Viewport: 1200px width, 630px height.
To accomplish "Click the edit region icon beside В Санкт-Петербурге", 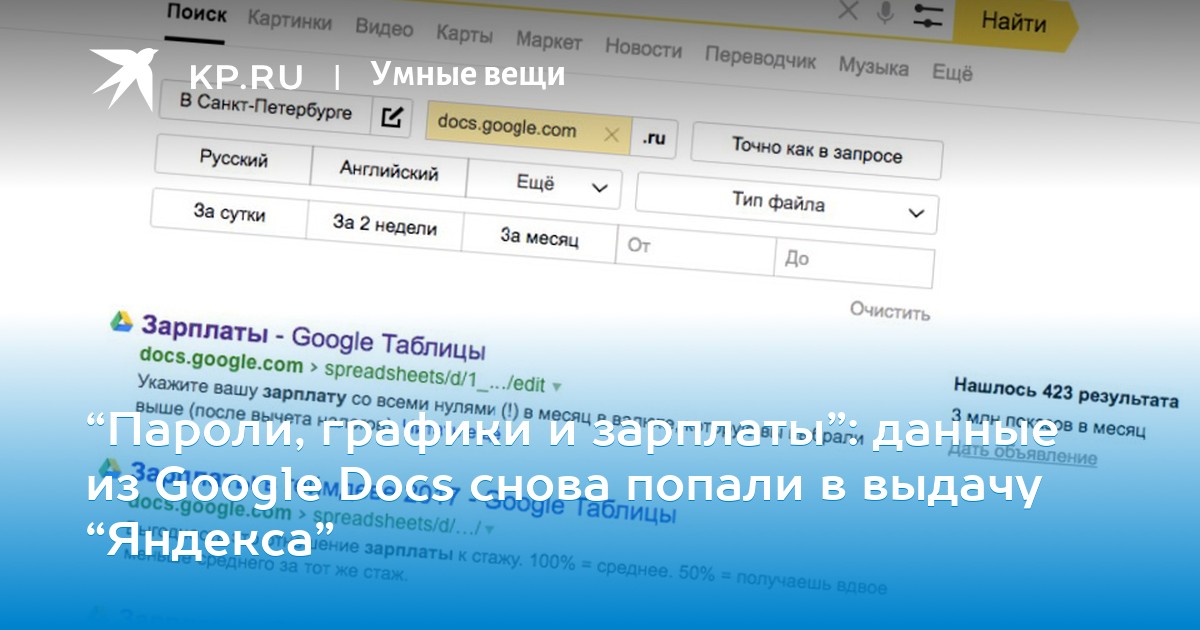I will point(392,118).
